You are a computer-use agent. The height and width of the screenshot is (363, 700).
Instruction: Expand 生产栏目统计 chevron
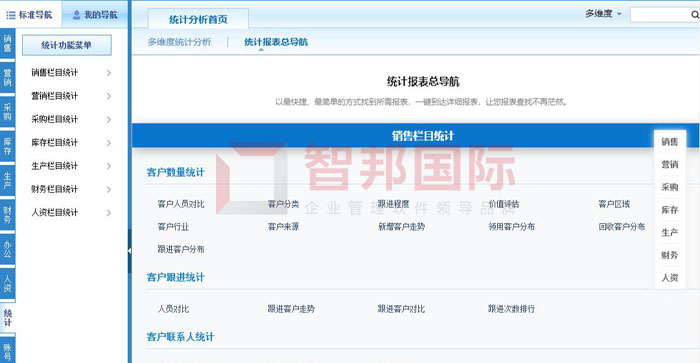108,166
